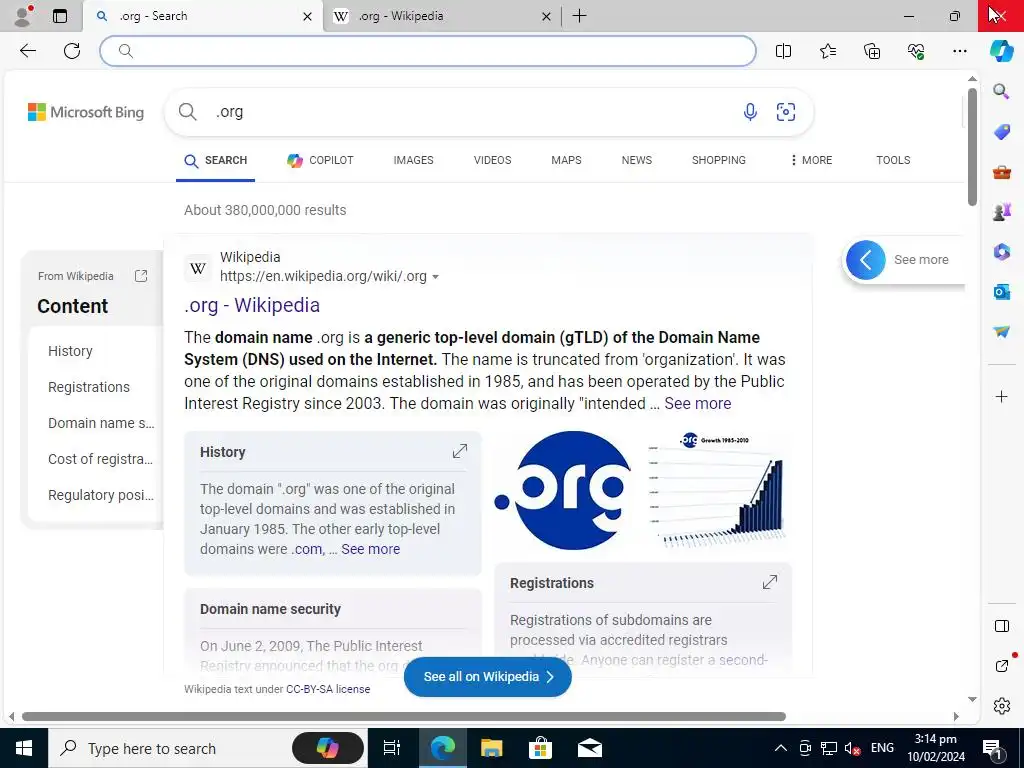Viewport: 1024px width, 768px height.
Task: Click See all on Wikipedia button
Action: pos(488,677)
